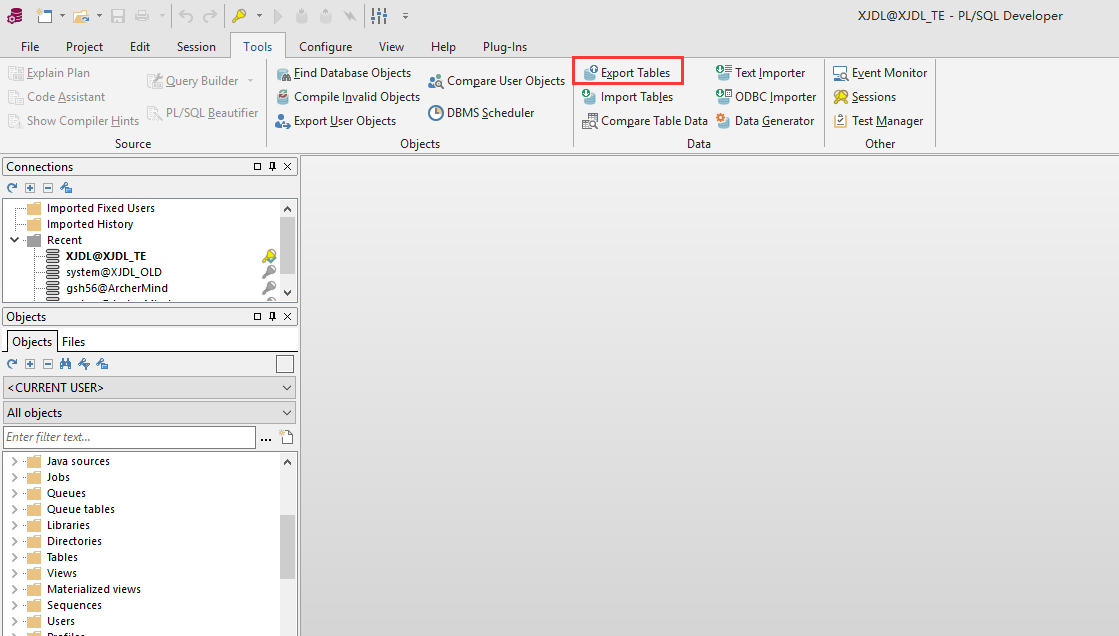Click the Log on key icon
Viewport: 1119px width, 636px height.
[x=238, y=16]
